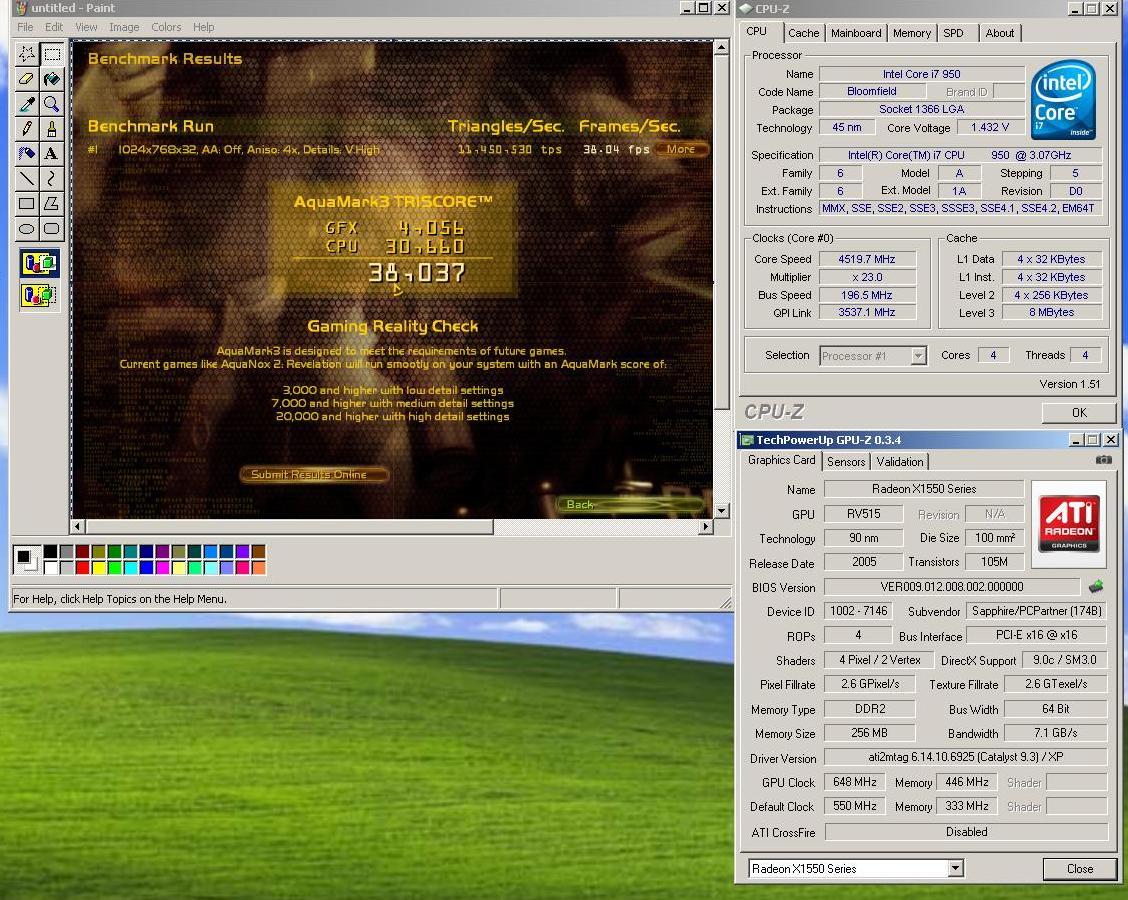Select the white color swatch in palette

point(50,568)
